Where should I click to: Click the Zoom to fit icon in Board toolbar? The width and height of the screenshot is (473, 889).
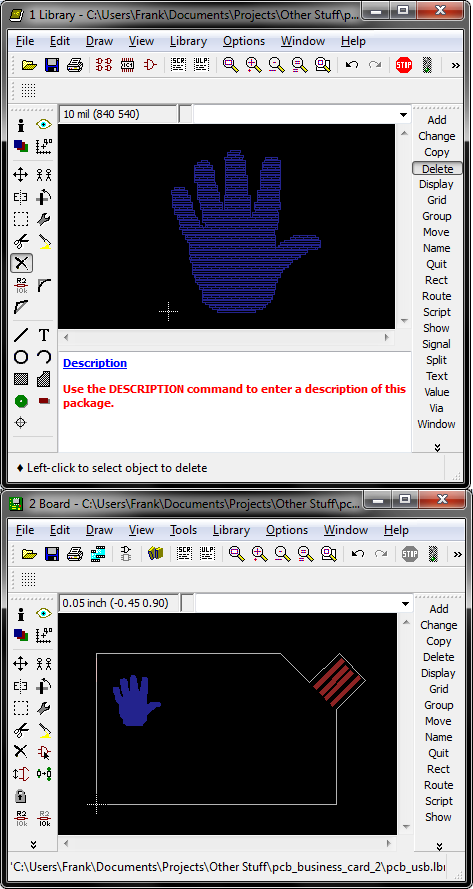(236, 554)
